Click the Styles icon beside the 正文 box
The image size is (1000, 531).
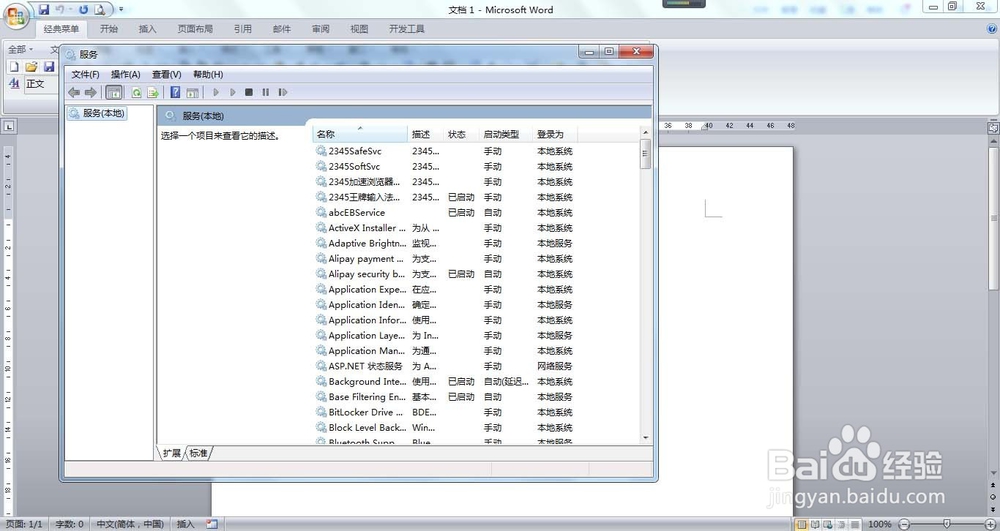tap(14, 84)
